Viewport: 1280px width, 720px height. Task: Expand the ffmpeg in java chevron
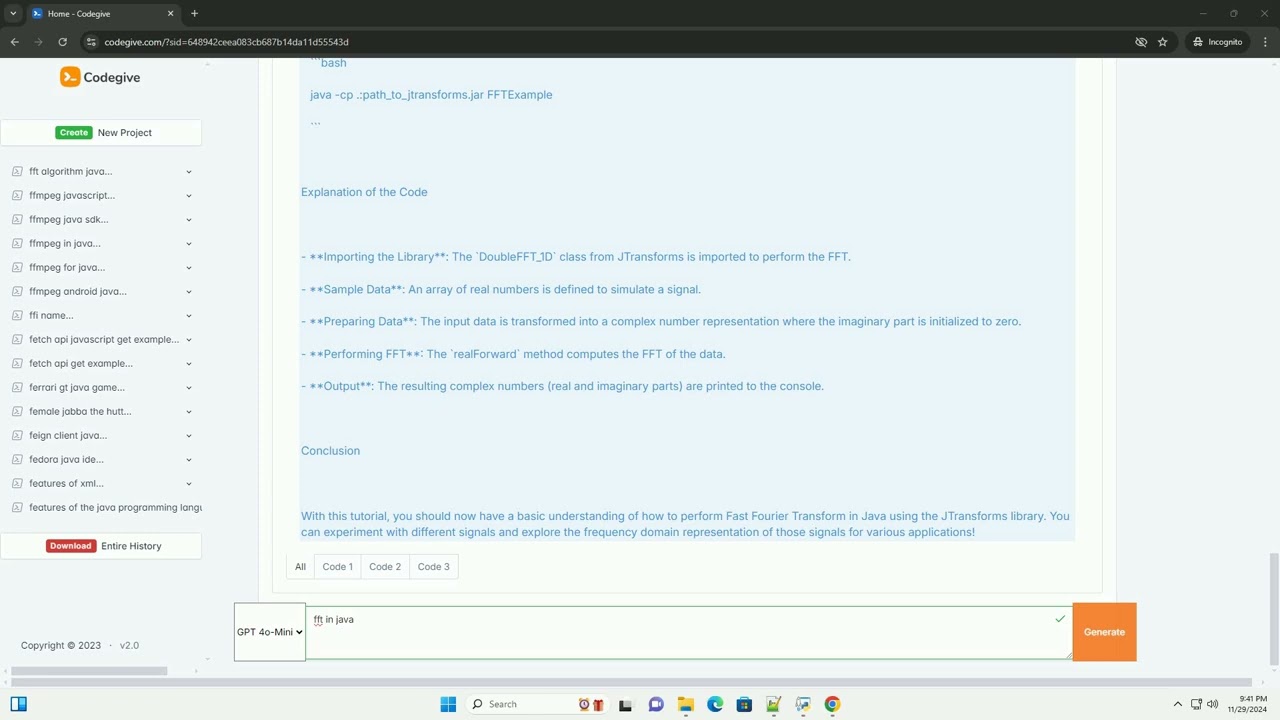coord(189,244)
